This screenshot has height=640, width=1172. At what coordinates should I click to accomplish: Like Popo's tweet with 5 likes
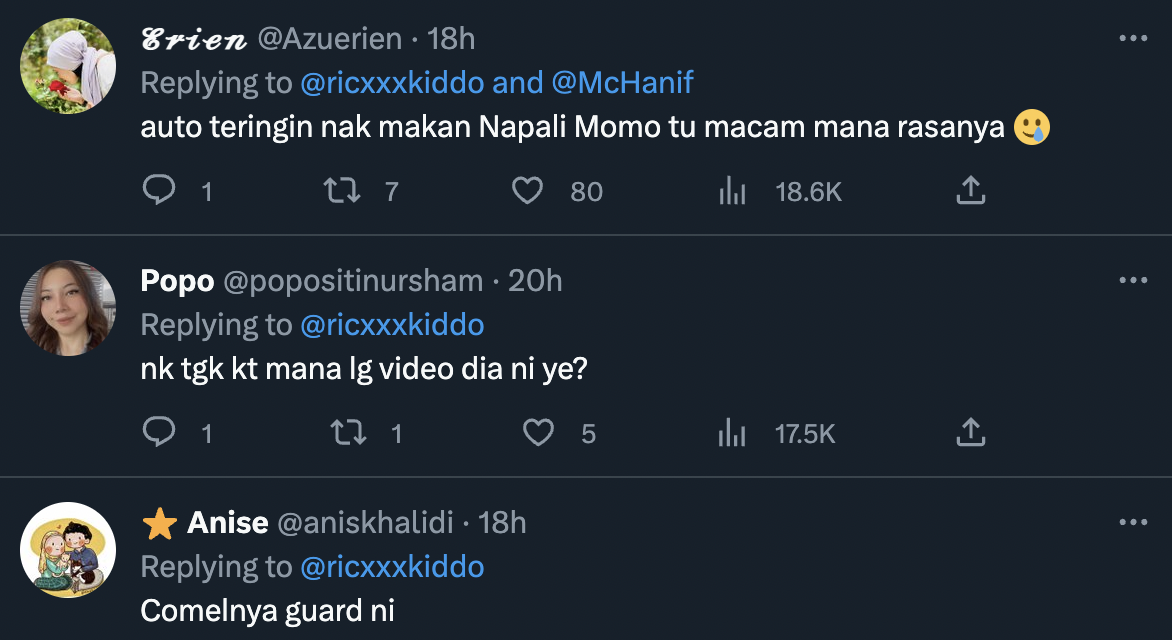pyautogui.click(x=540, y=432)
